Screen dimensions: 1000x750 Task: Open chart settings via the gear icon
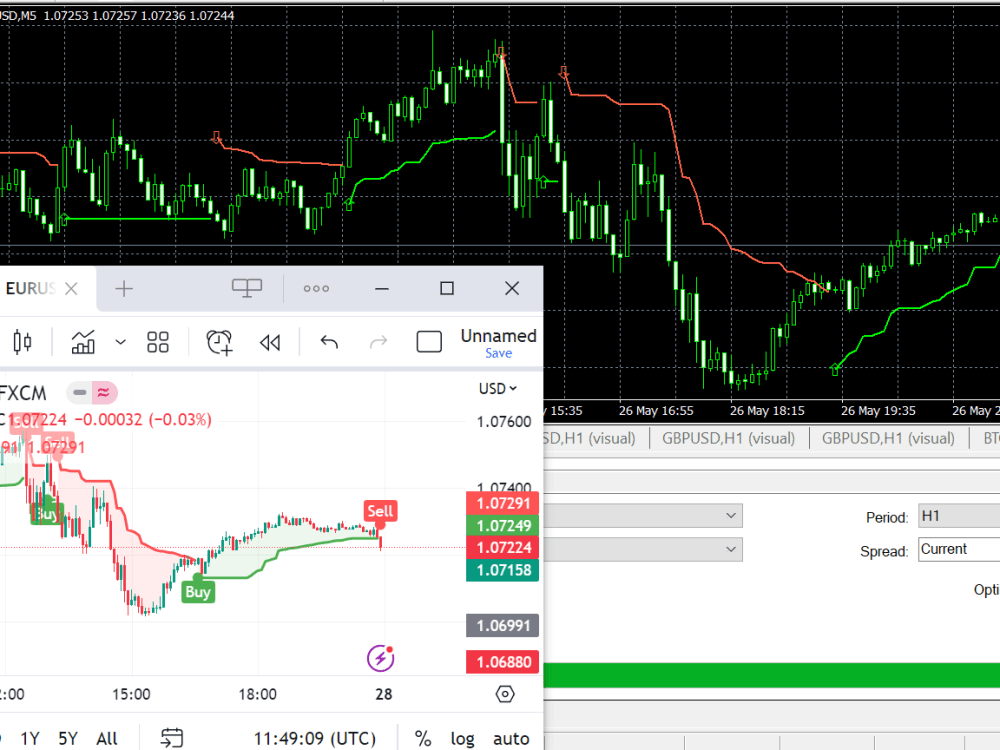504,694
